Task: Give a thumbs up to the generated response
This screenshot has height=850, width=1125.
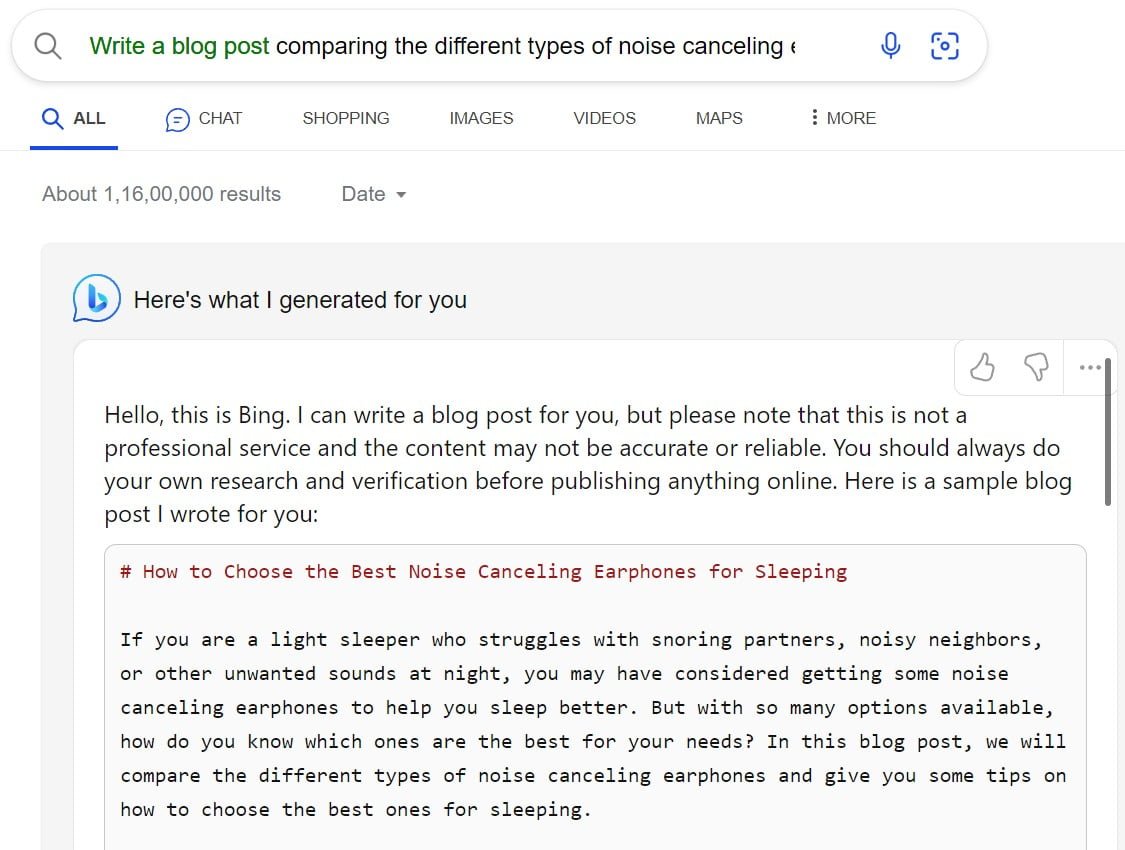Action: coord(981,367)
